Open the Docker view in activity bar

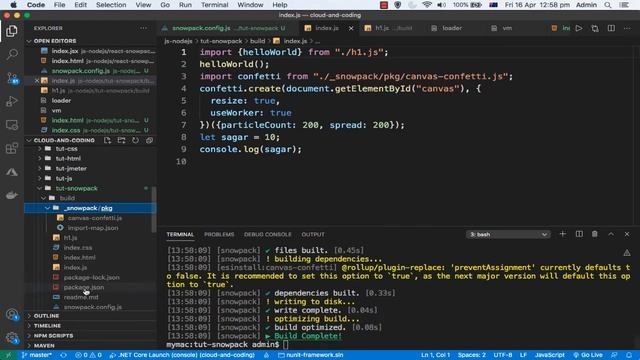click(12, 195)
